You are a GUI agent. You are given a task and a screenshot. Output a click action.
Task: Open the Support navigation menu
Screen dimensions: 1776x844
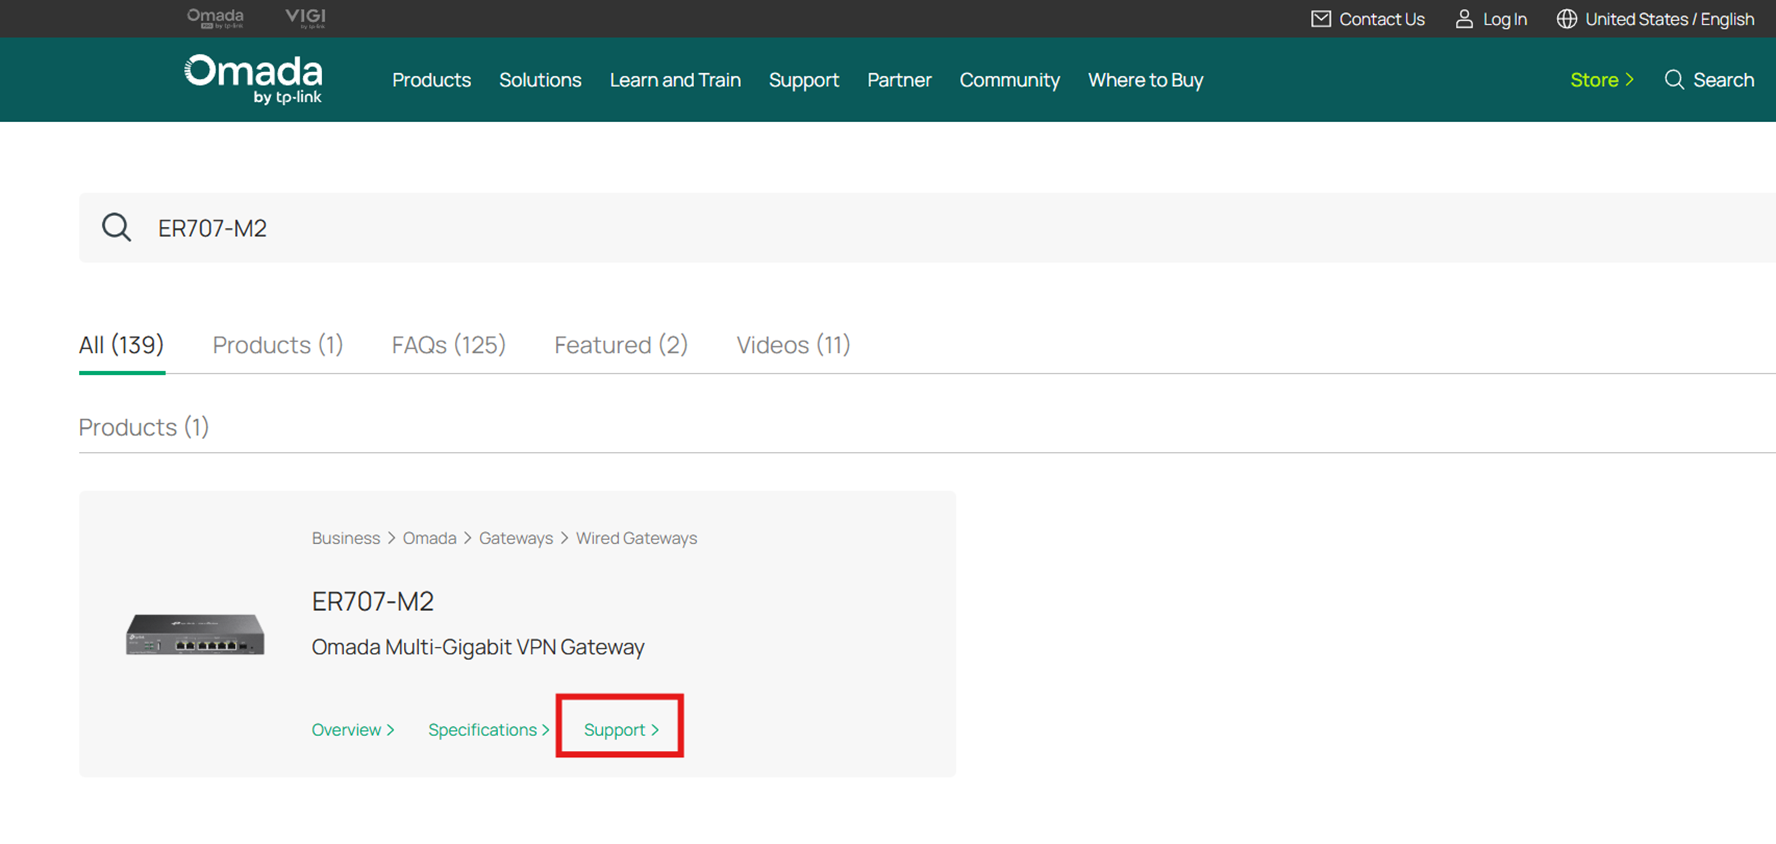point(804,80)
